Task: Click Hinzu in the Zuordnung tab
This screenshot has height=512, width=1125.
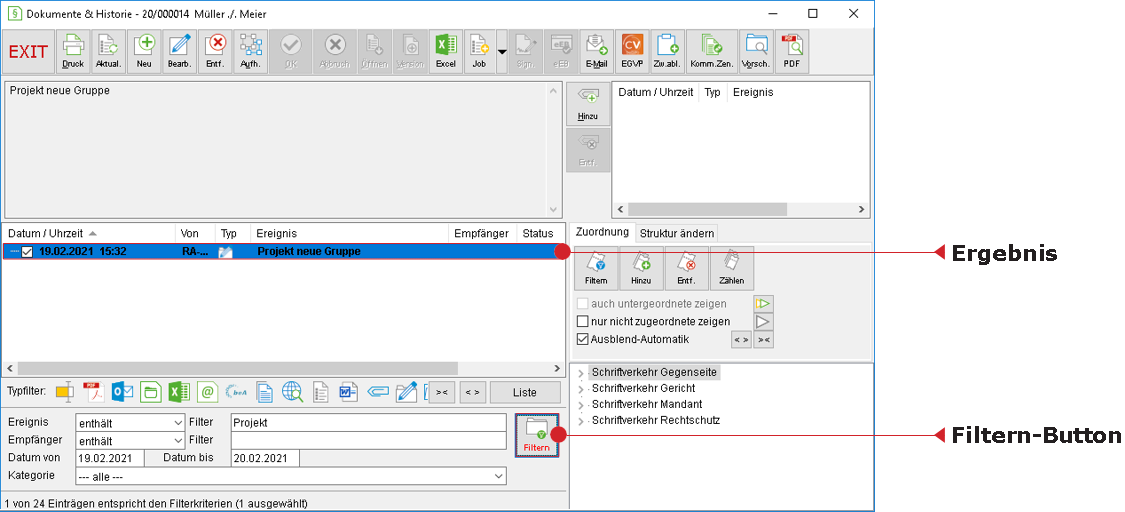Action: coord(641,268)
